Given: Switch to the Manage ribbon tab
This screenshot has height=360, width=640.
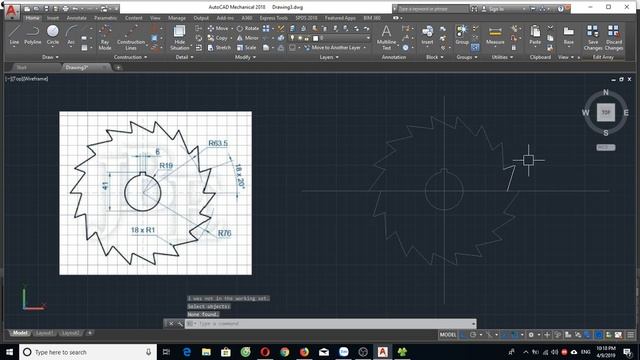Looking at the screenshot, I should tap(177, 18).
